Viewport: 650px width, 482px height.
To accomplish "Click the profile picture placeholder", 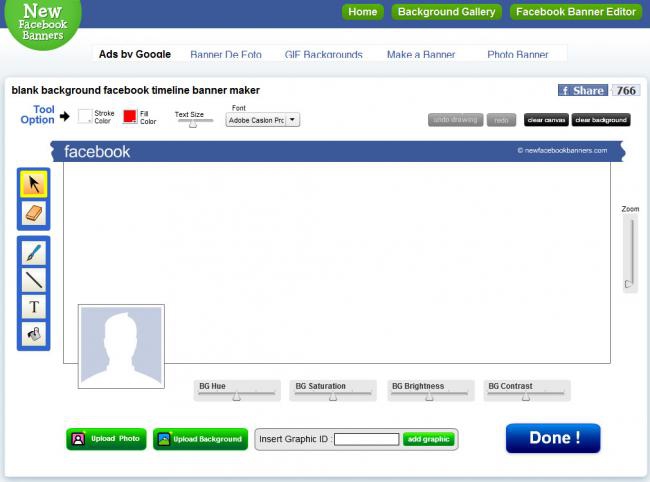I will point(121,346).
